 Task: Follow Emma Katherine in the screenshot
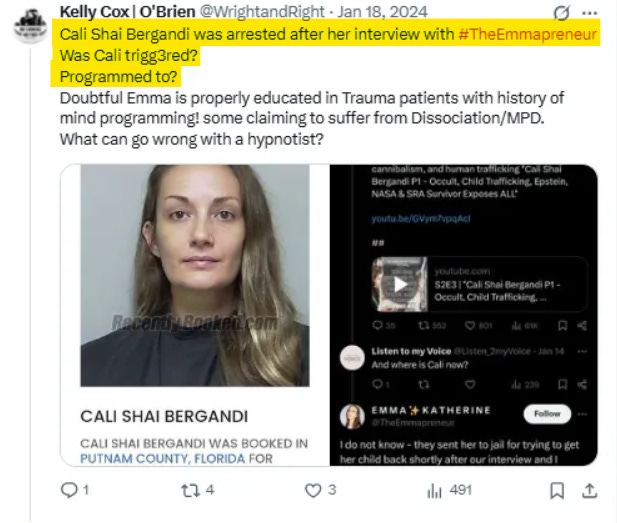(x=547, y=414)
